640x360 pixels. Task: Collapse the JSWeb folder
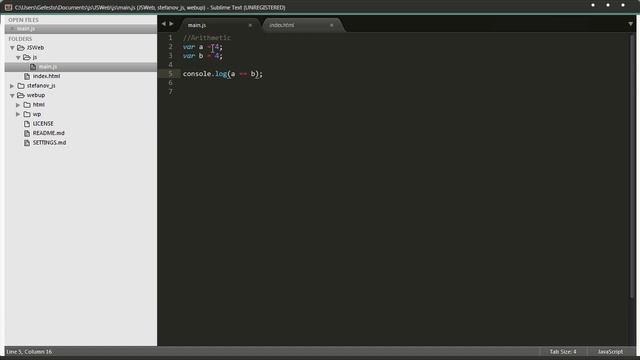click(x=12, y=48)
